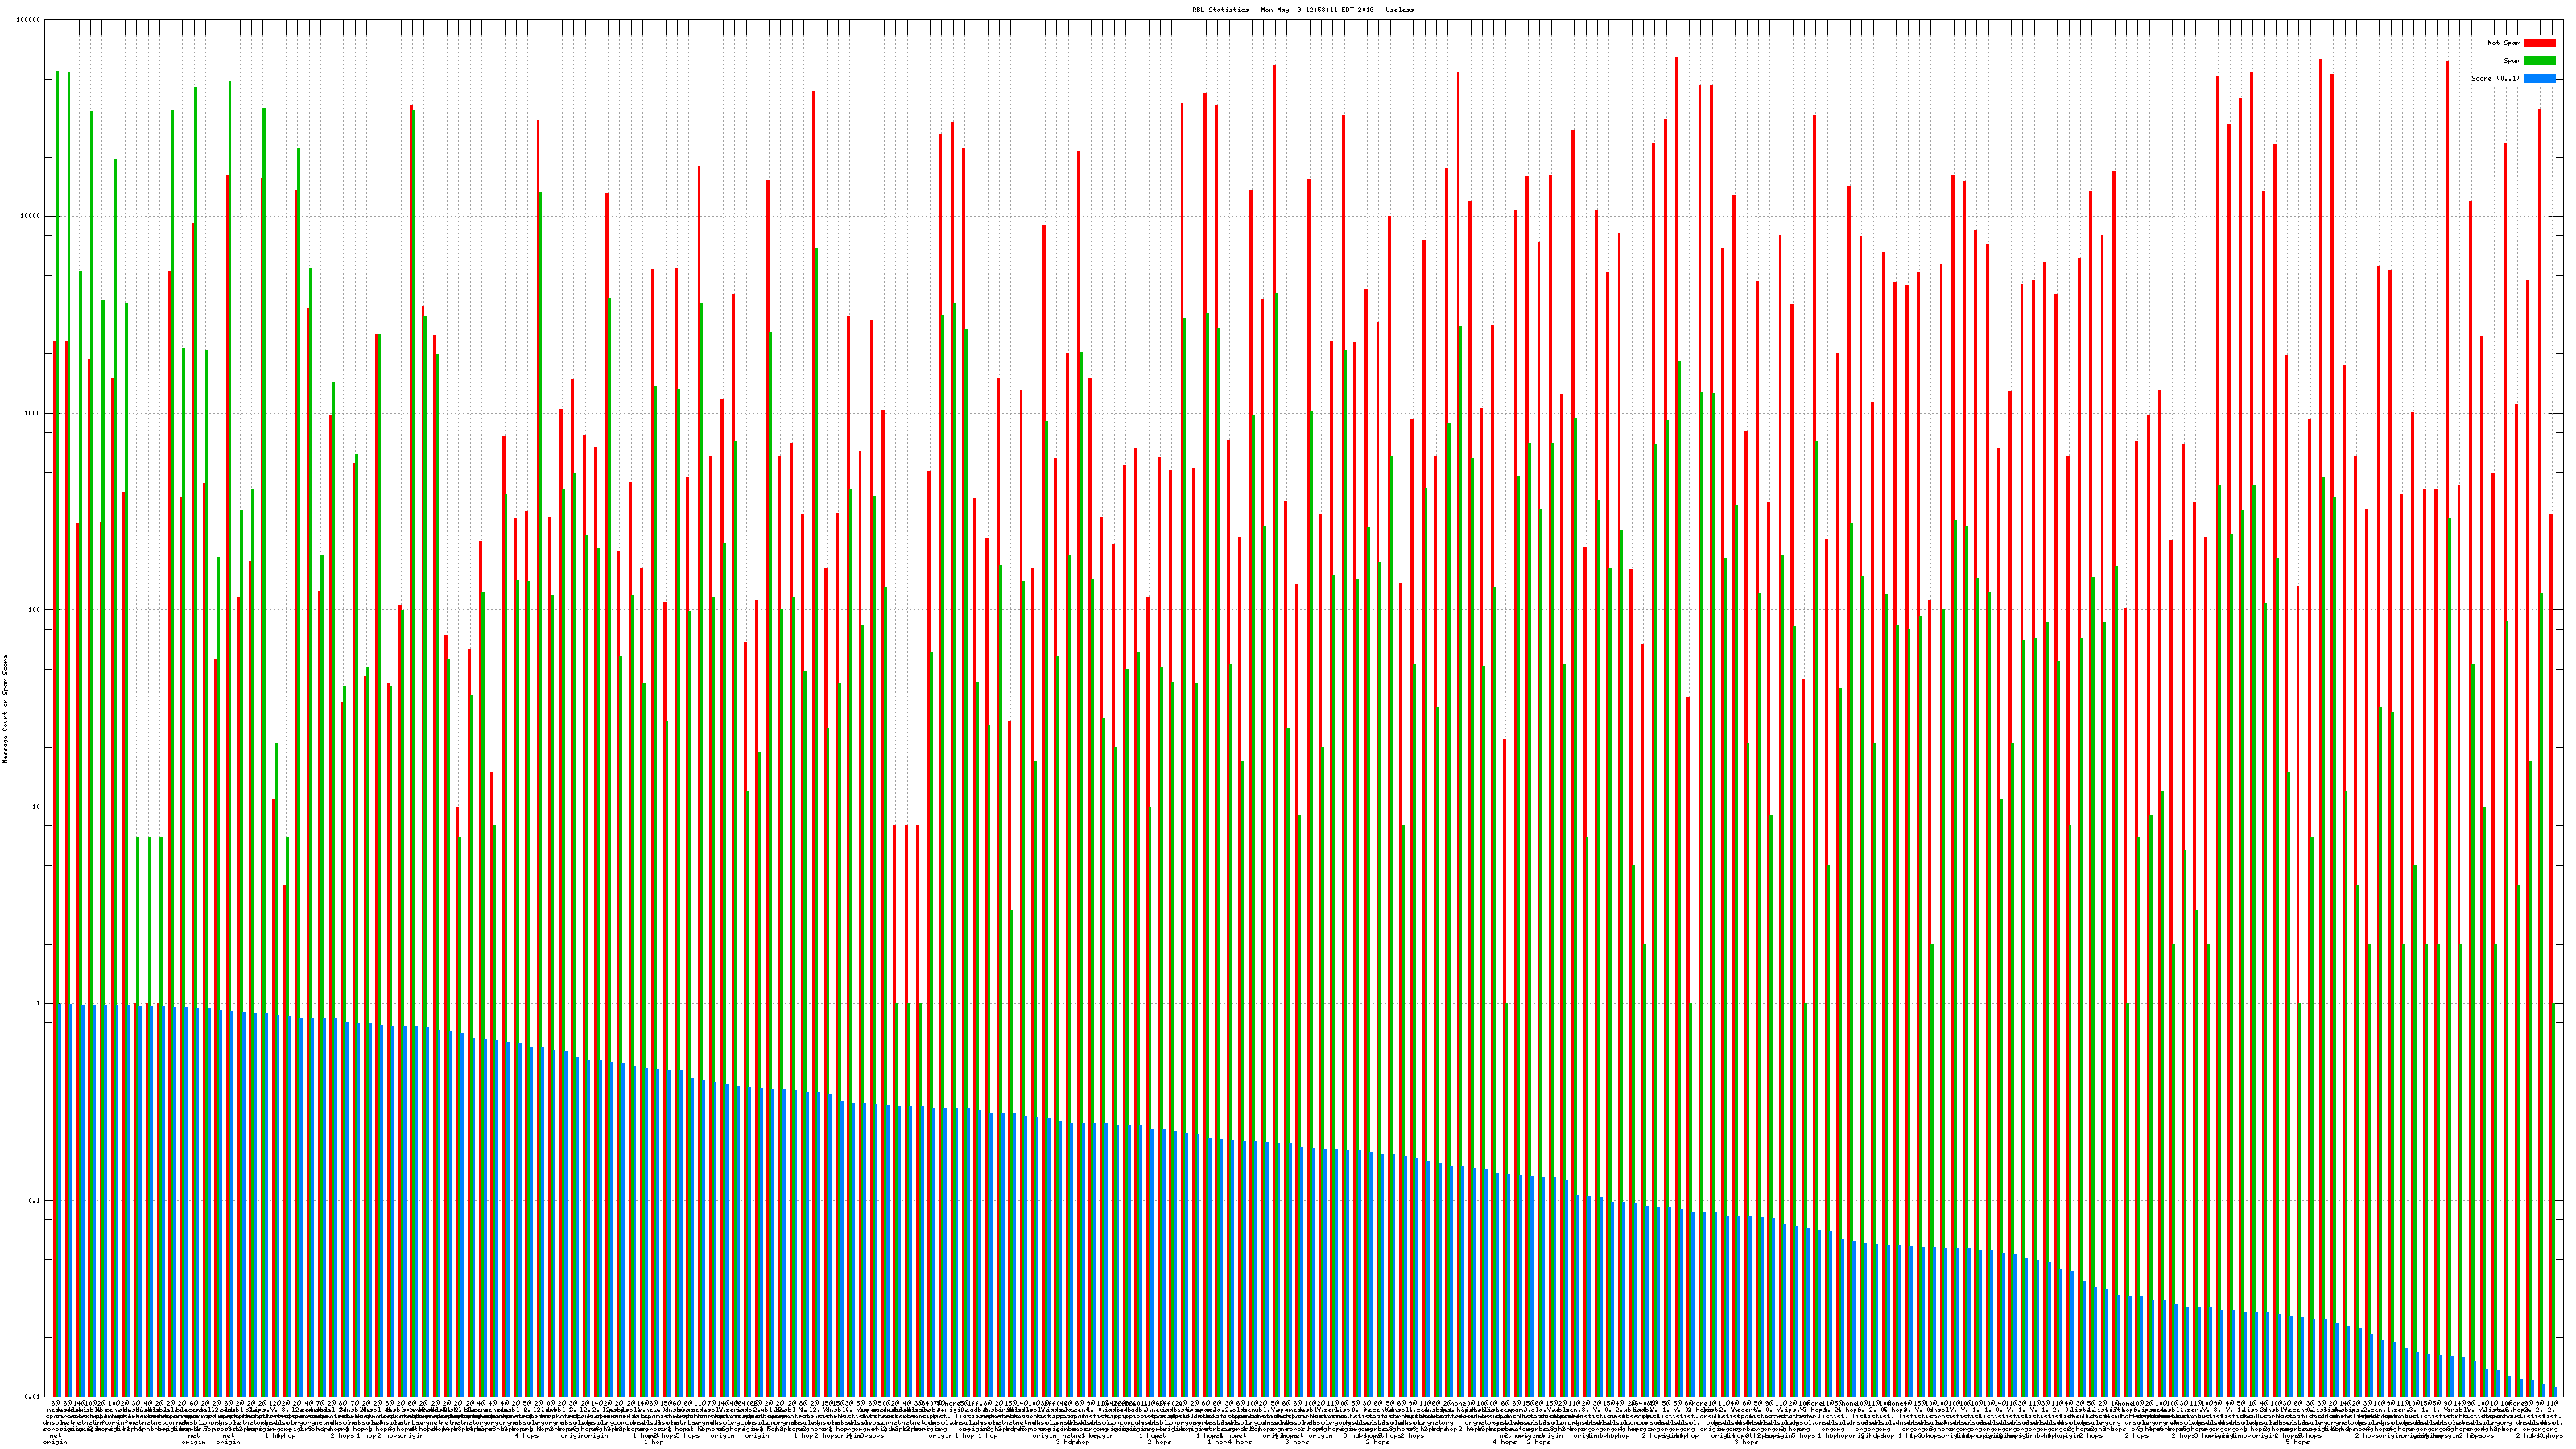Image resolution: width=2576 pixels, height=1449 pixels.
Task: Click the 100 y-axis tick label
Action: pos(35,610)
